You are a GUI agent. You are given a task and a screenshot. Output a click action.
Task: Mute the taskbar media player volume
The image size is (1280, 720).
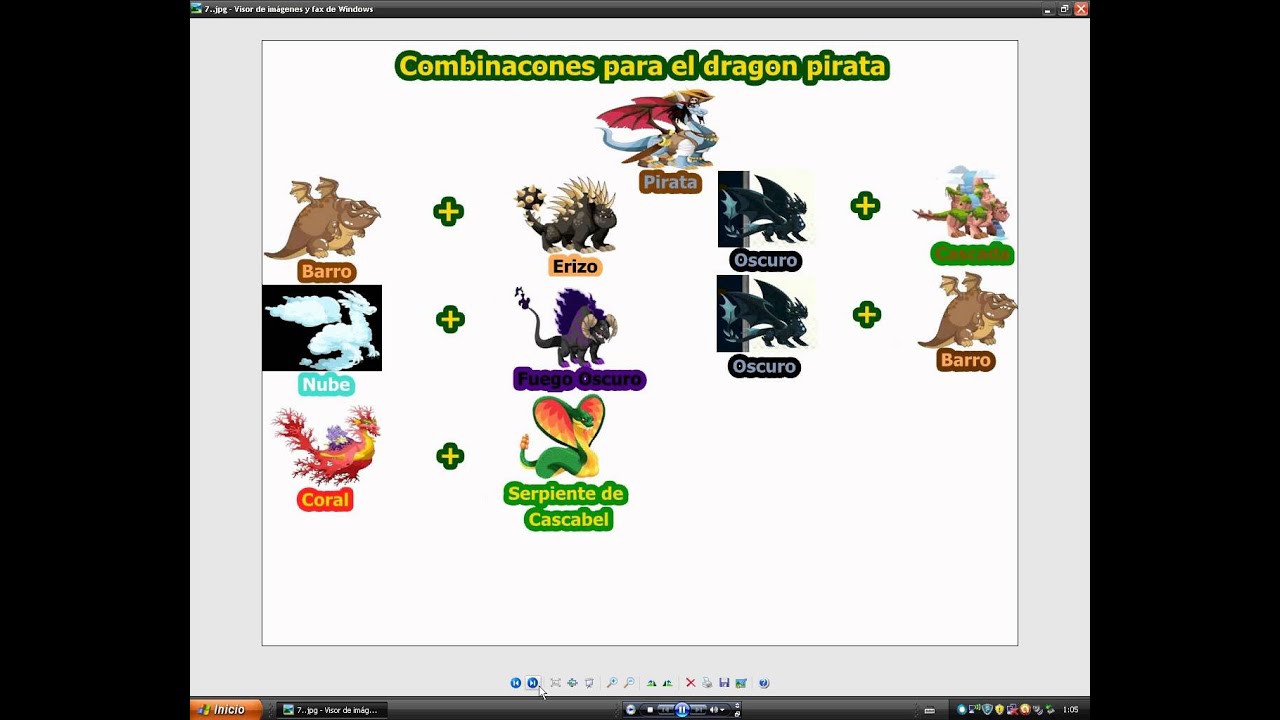(713, 710)
